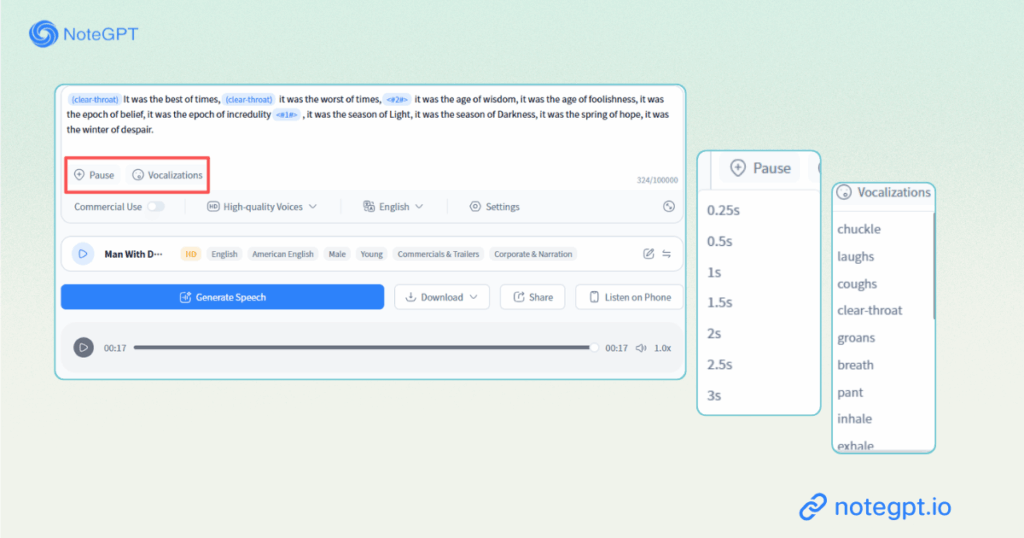Select the 1.5s pause option
Image resolution: width=1024 pixels, height=538 pixels.
click(720, 303)
